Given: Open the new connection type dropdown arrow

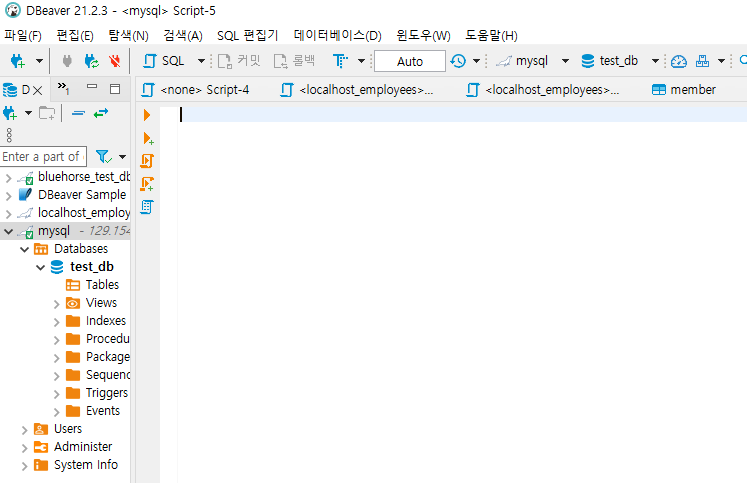Looking at the screenshot, I should (39, 61).
